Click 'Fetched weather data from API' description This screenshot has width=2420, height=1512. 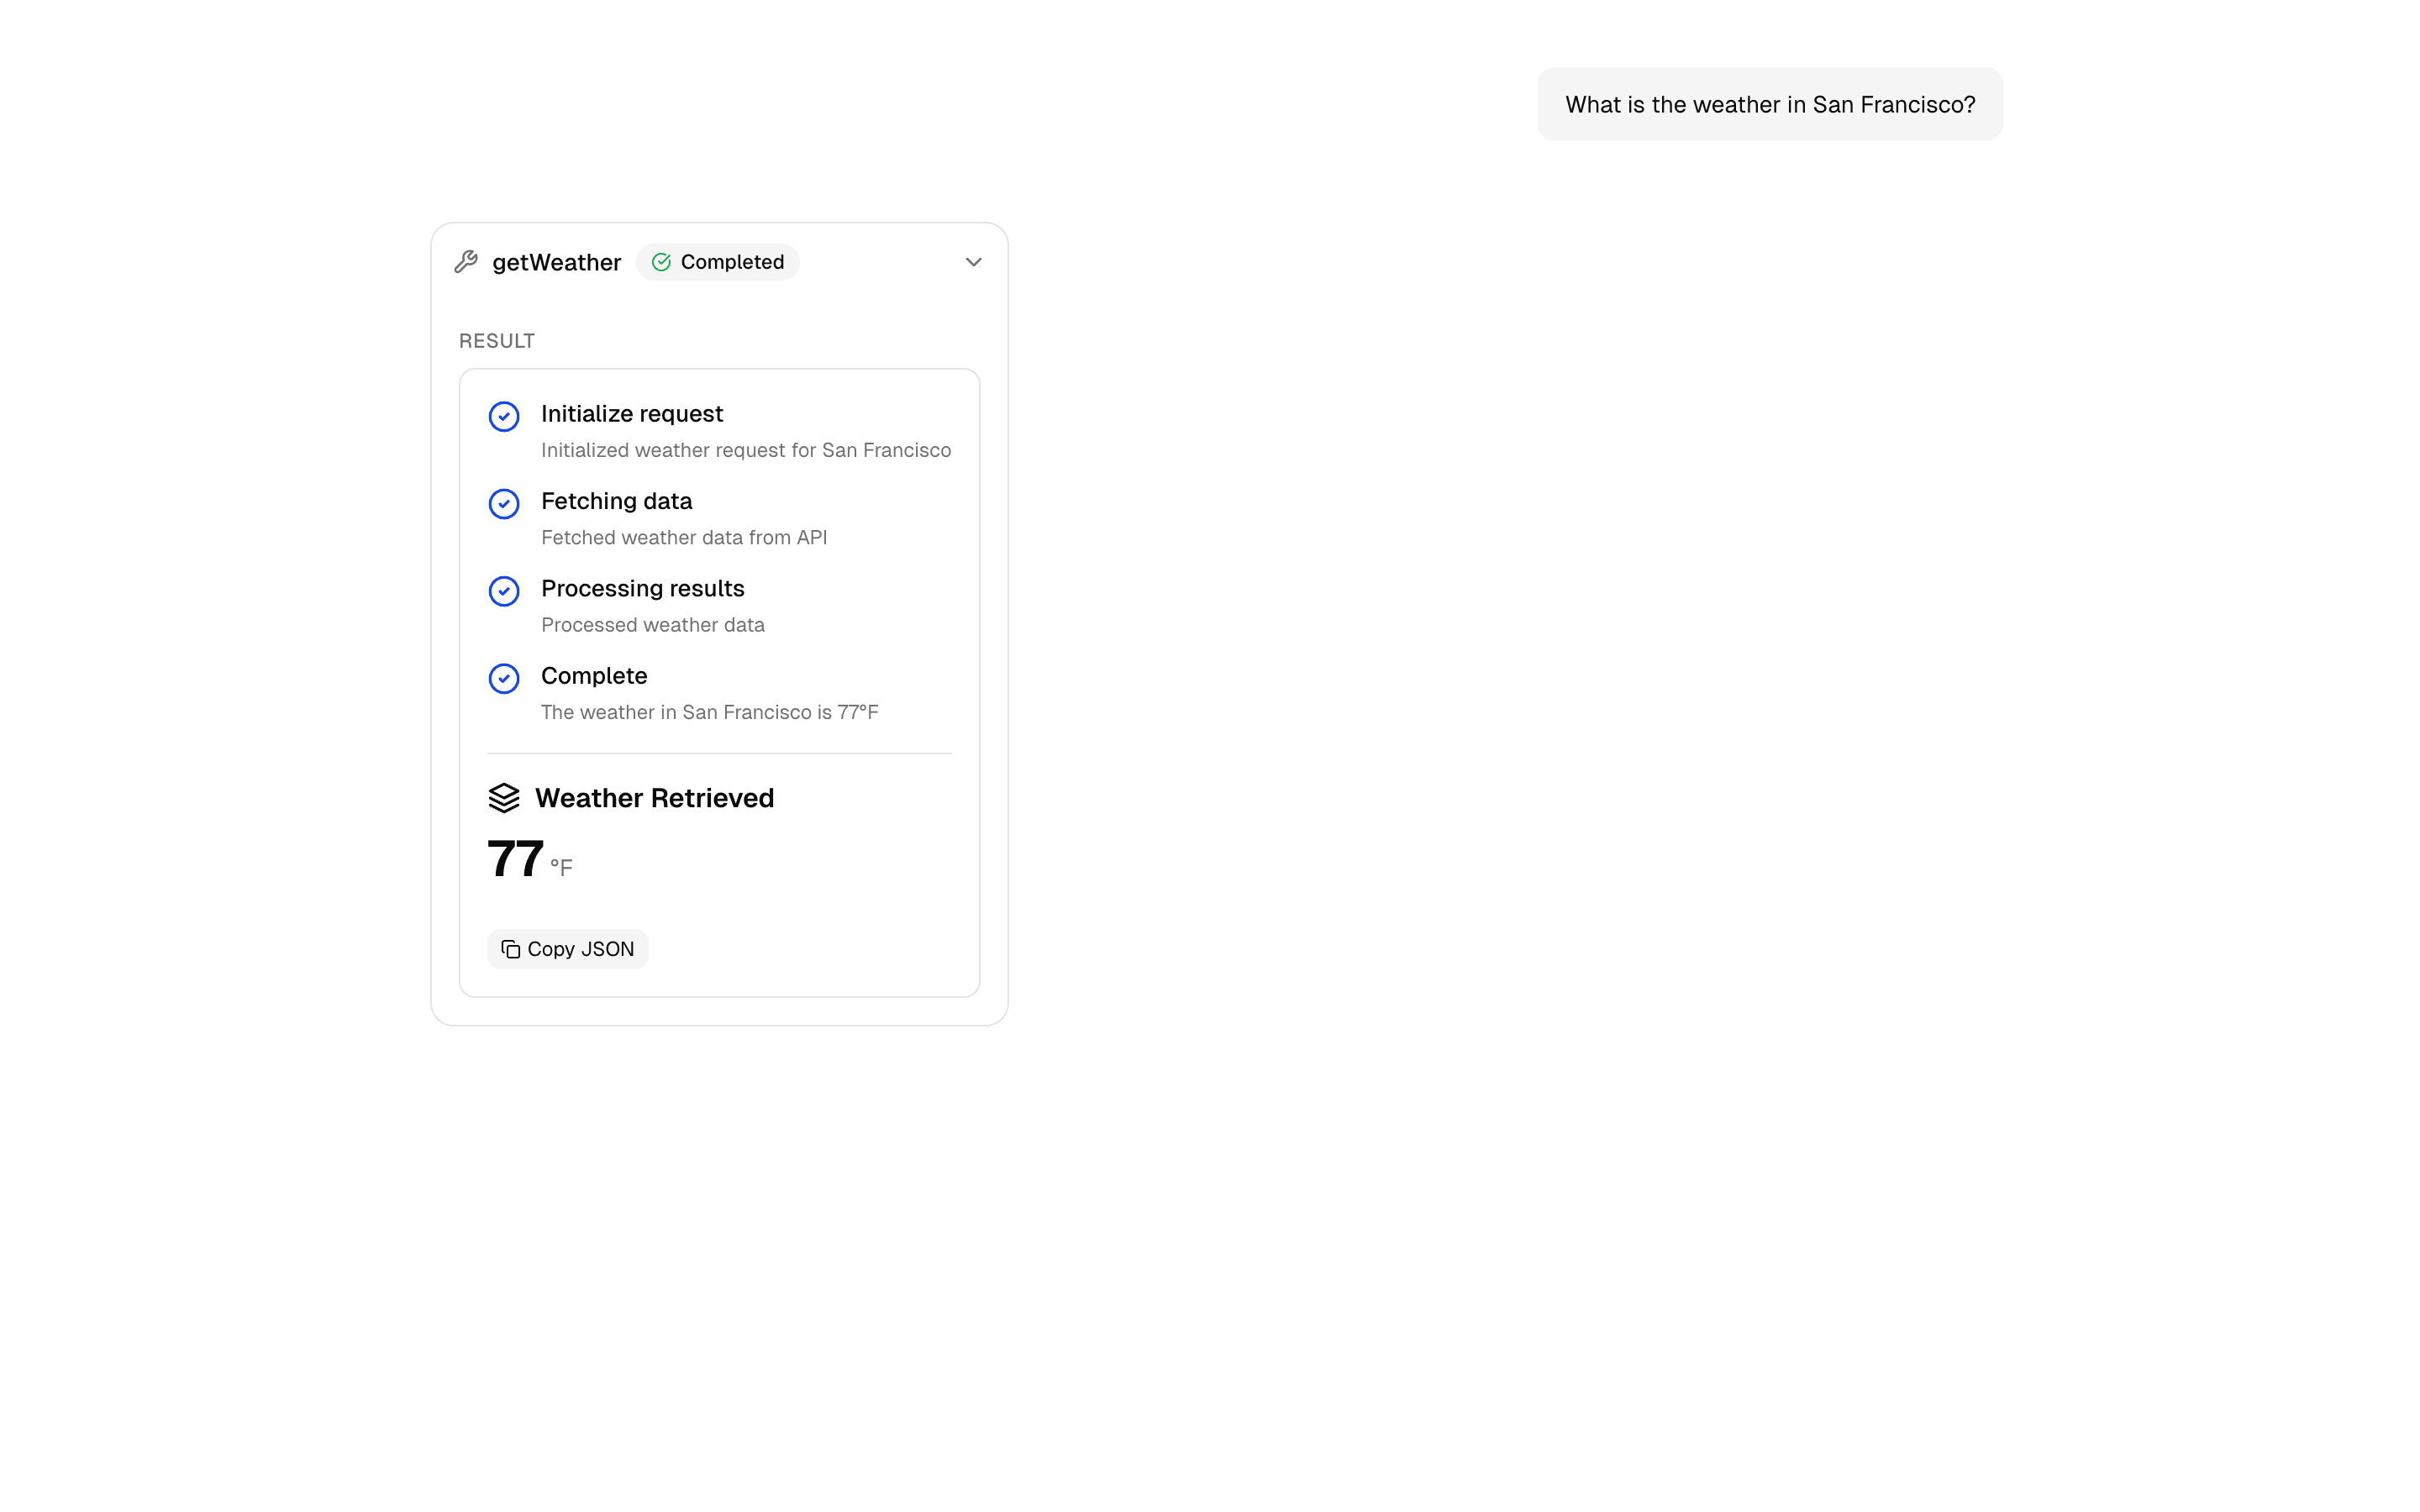pyautogui.click(x=684, y=537)
